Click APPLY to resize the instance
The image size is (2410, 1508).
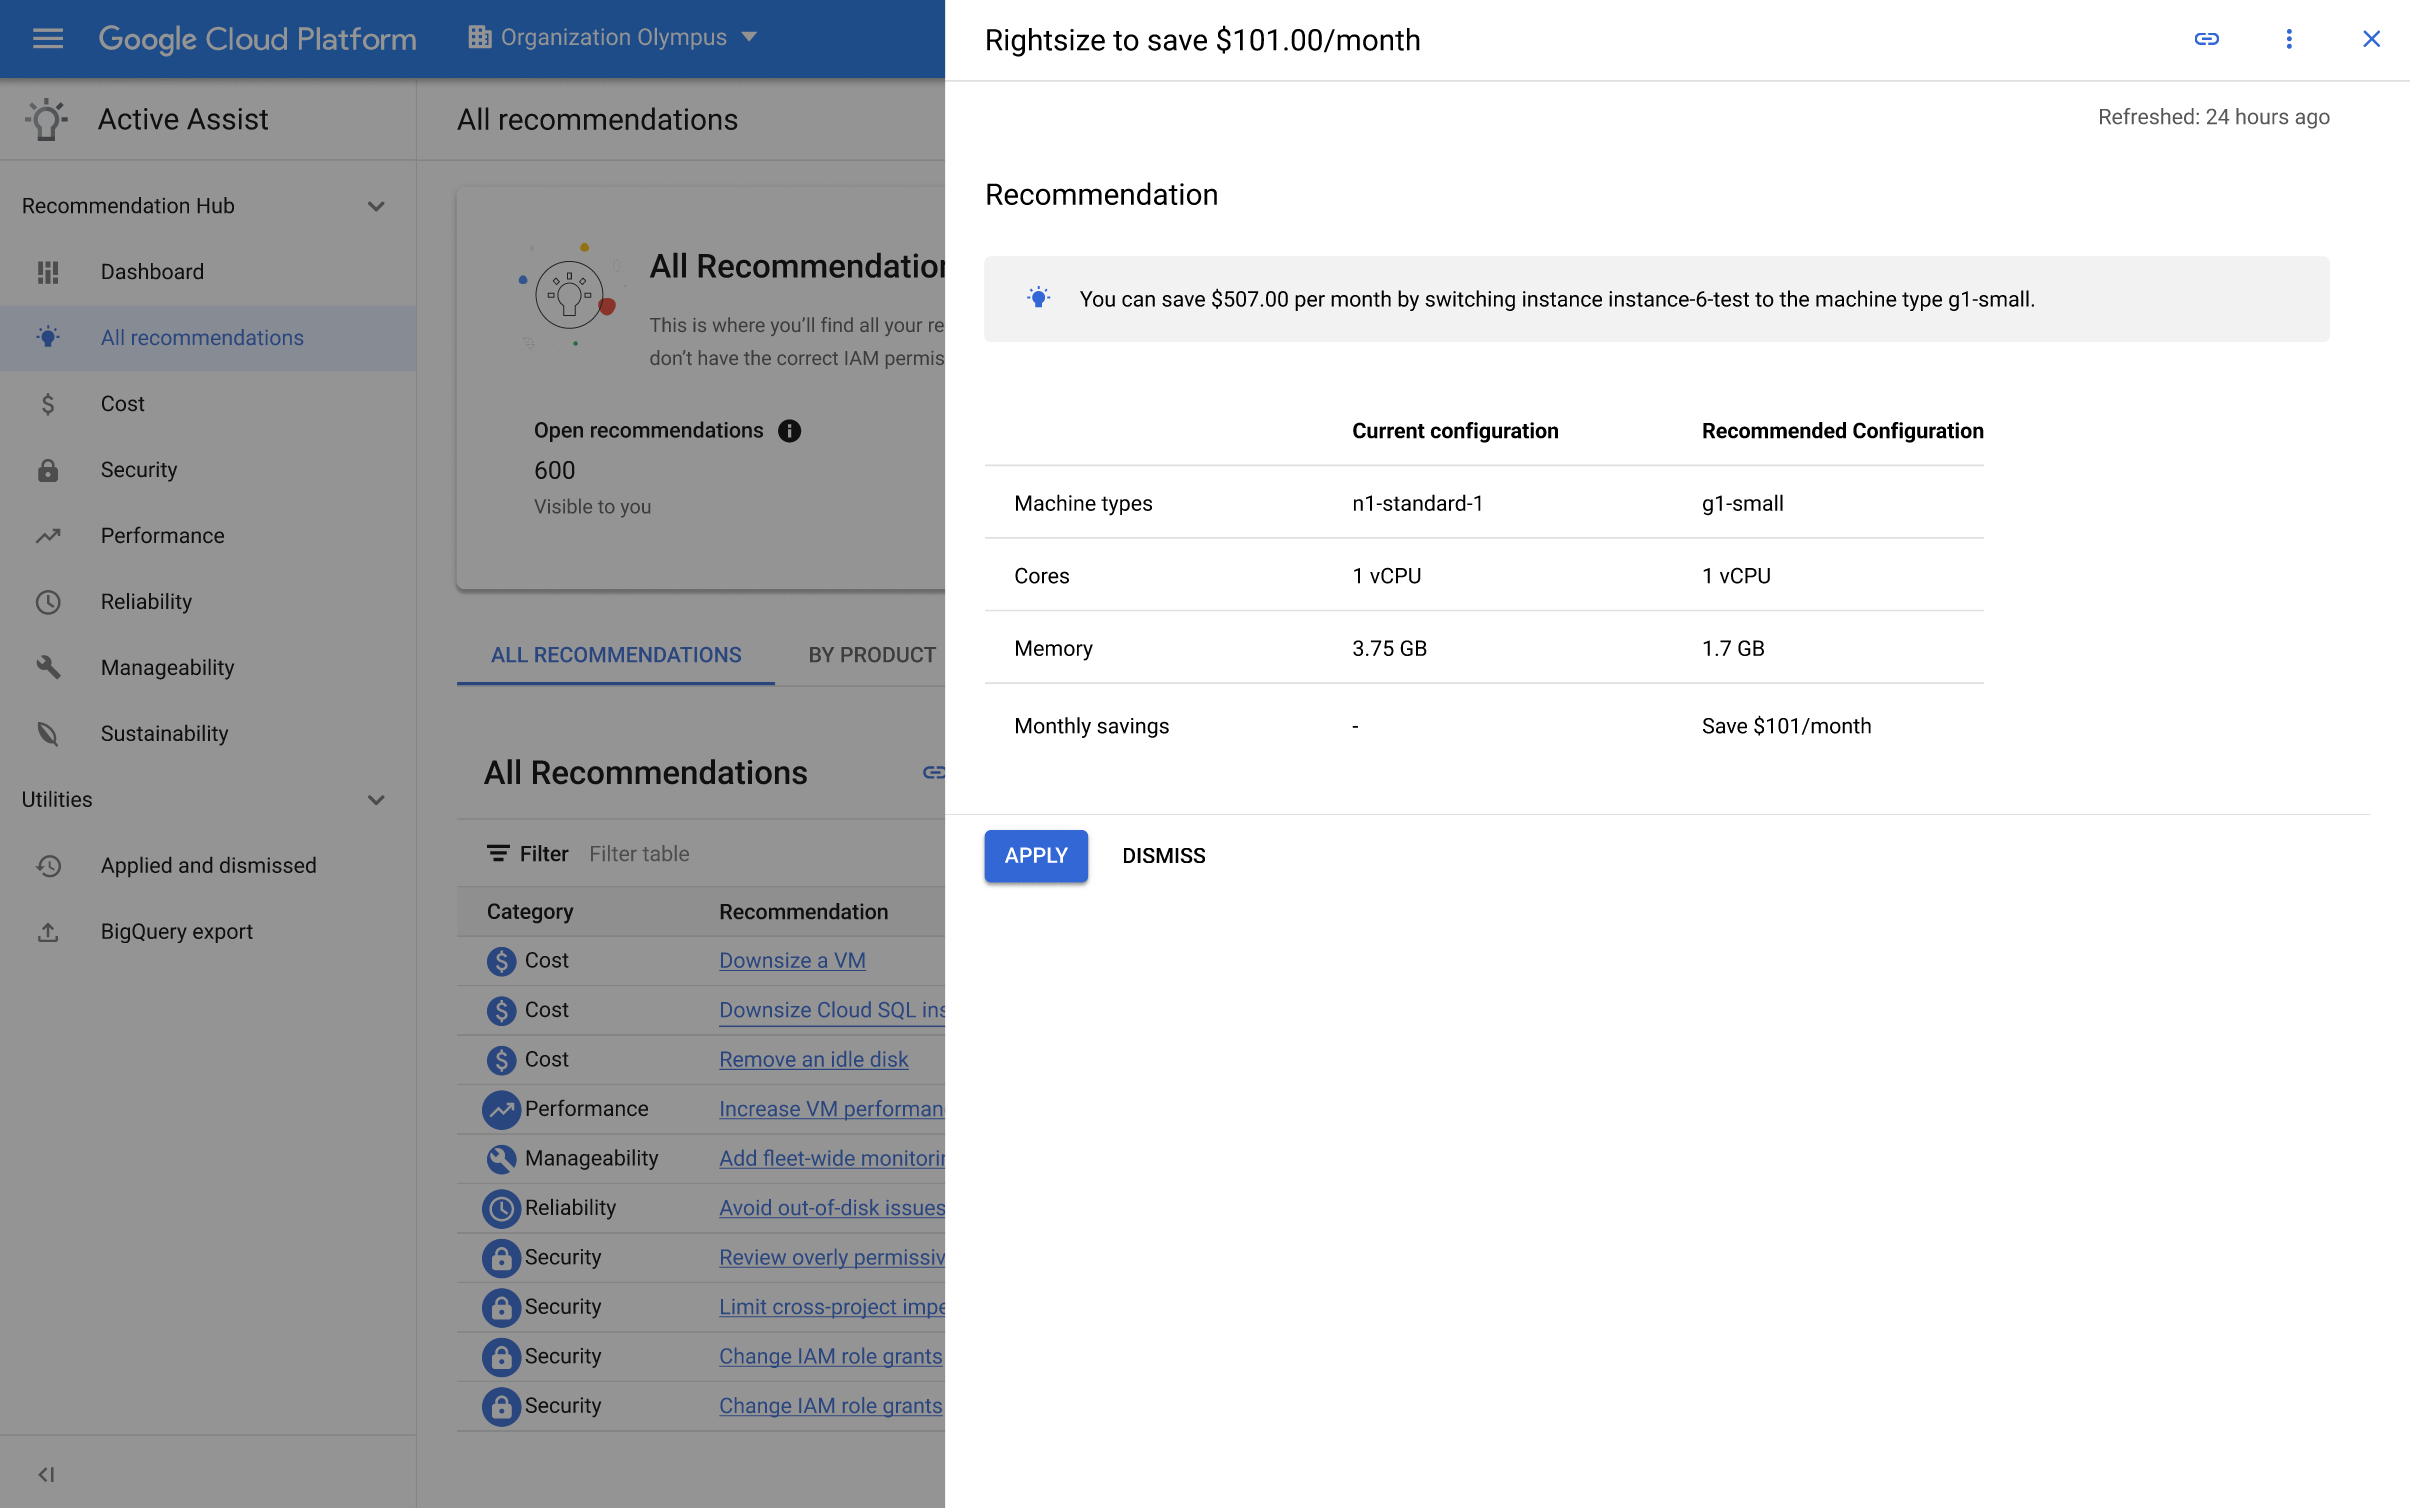(1036, 855)
